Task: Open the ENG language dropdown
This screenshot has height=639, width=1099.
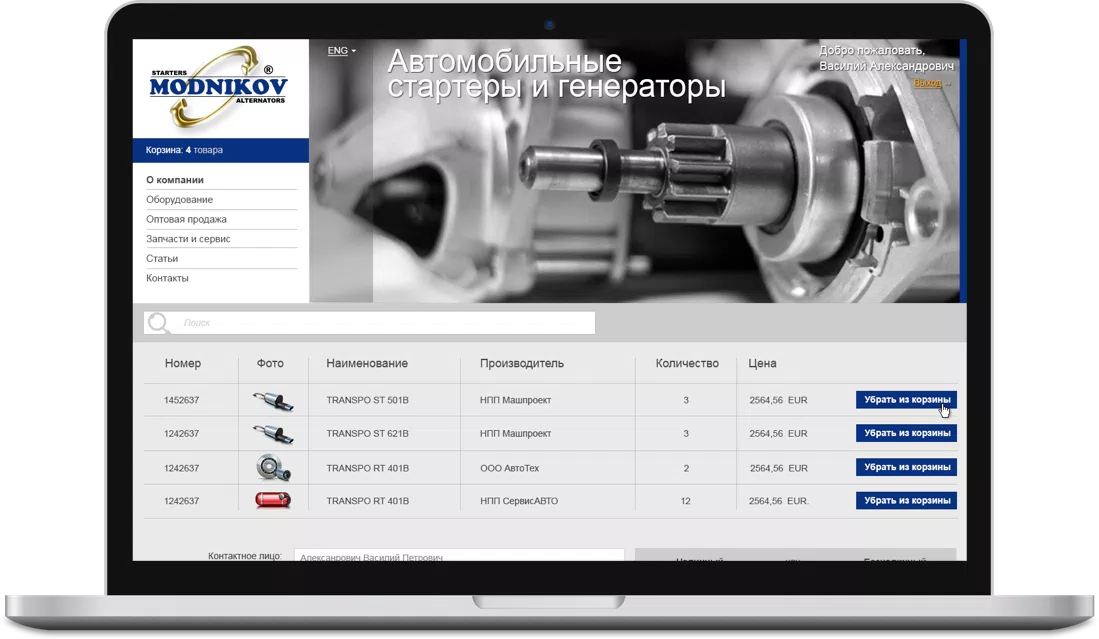Action: pos(341,50)
